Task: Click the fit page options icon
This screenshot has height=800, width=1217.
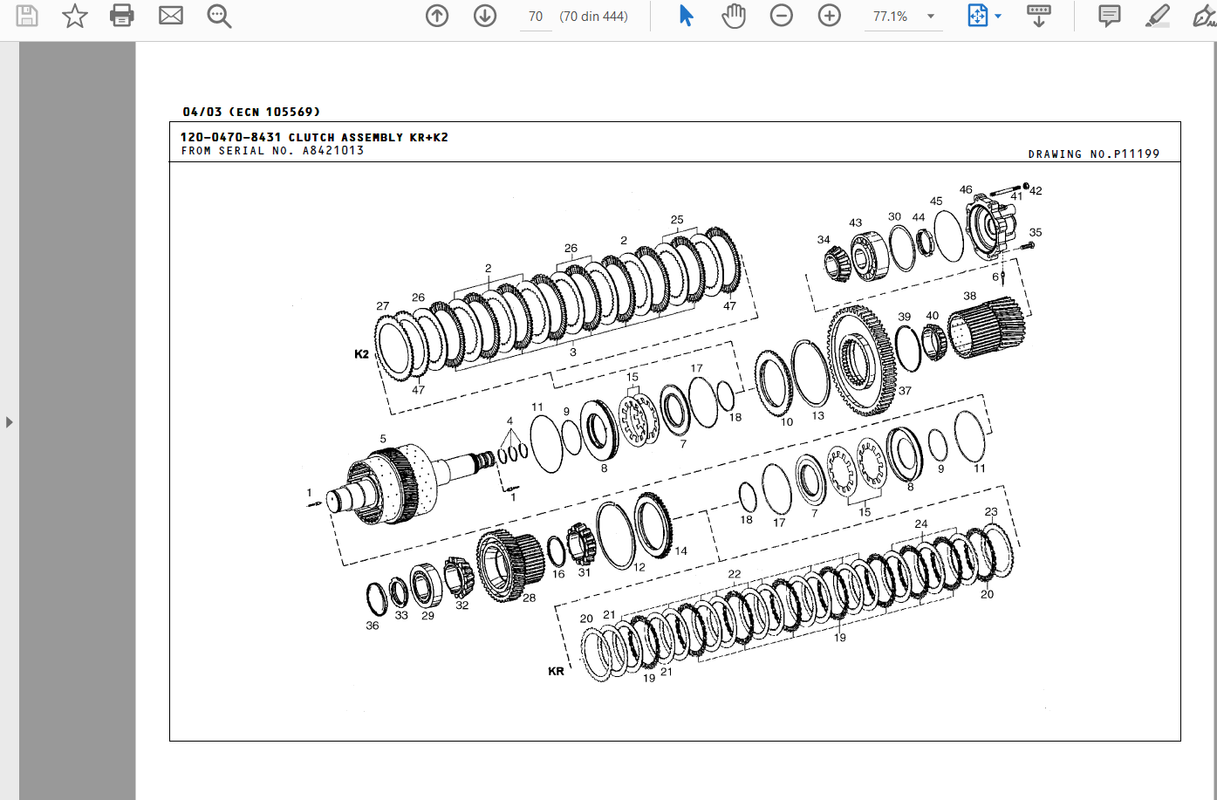Action: 976,16
